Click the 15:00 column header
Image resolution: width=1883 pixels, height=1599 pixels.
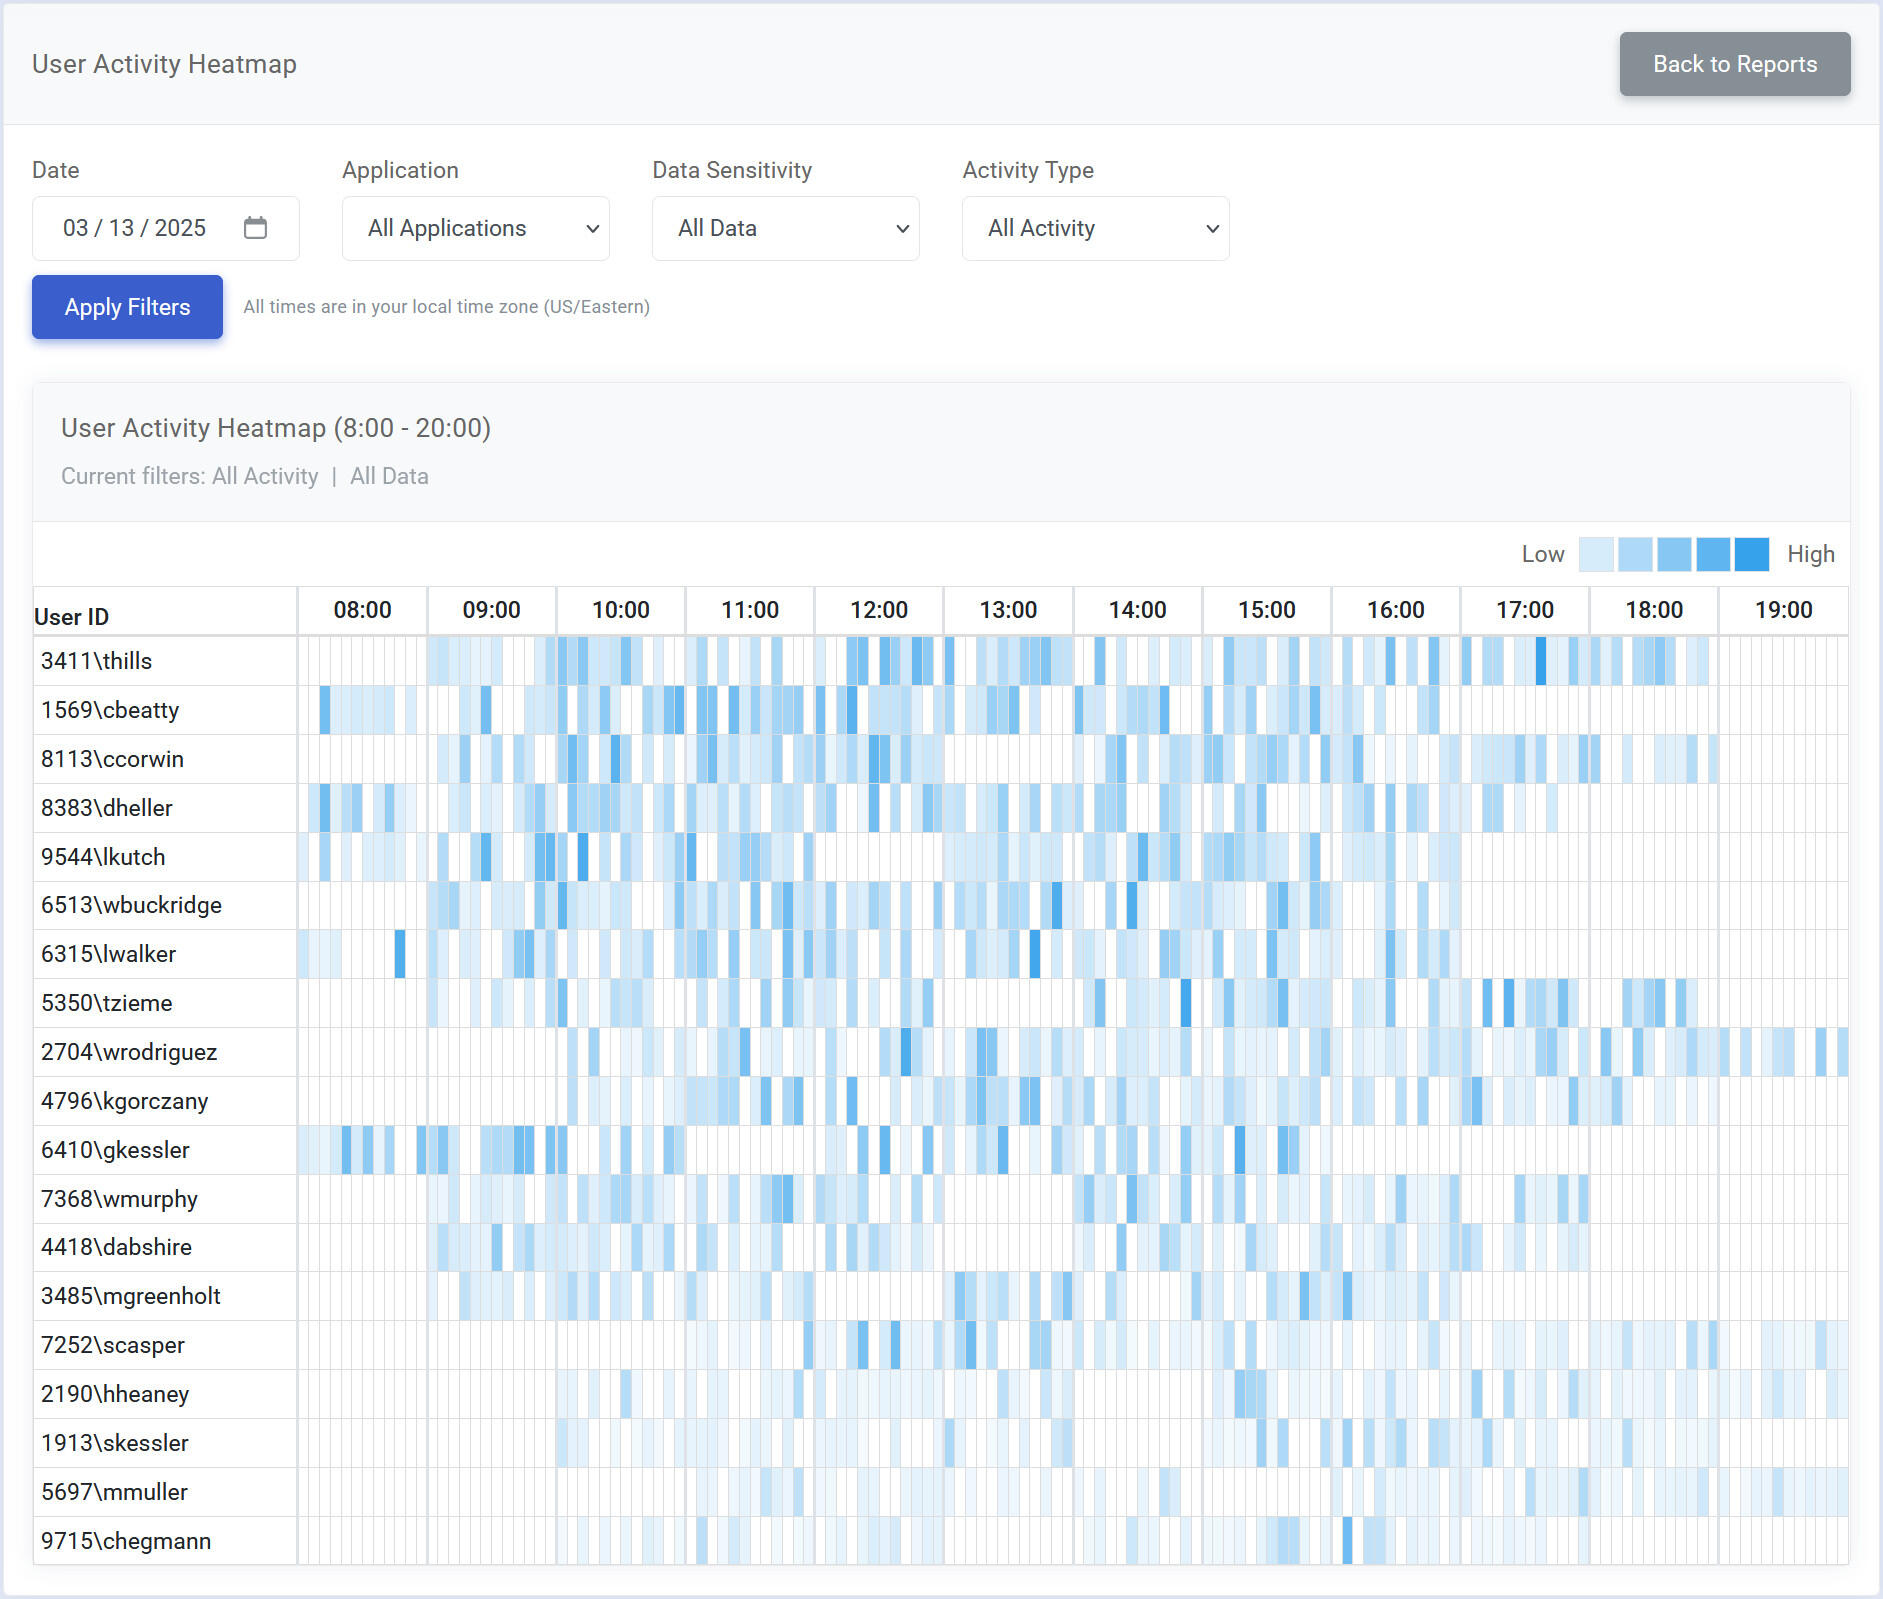click(x=1266, y=610)
